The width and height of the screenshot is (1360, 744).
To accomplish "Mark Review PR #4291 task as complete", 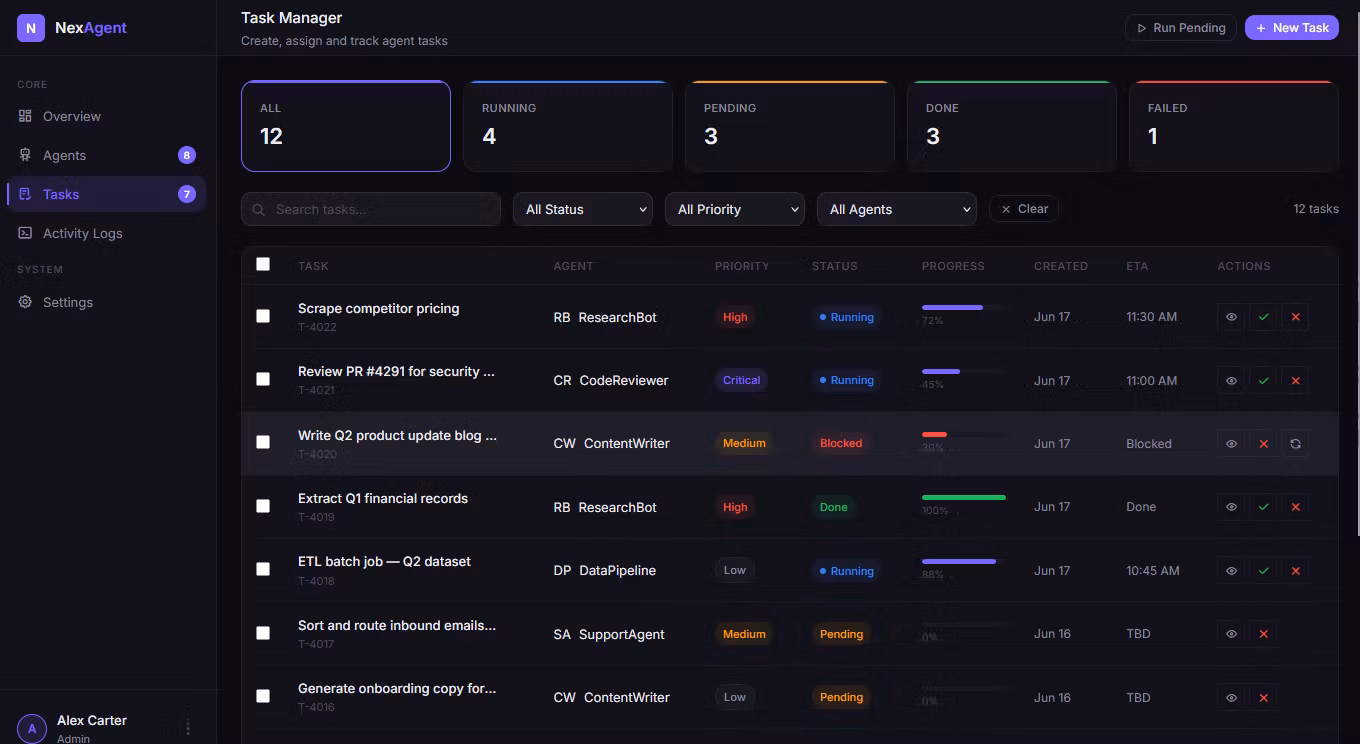I will click(x=1263, y=380).
